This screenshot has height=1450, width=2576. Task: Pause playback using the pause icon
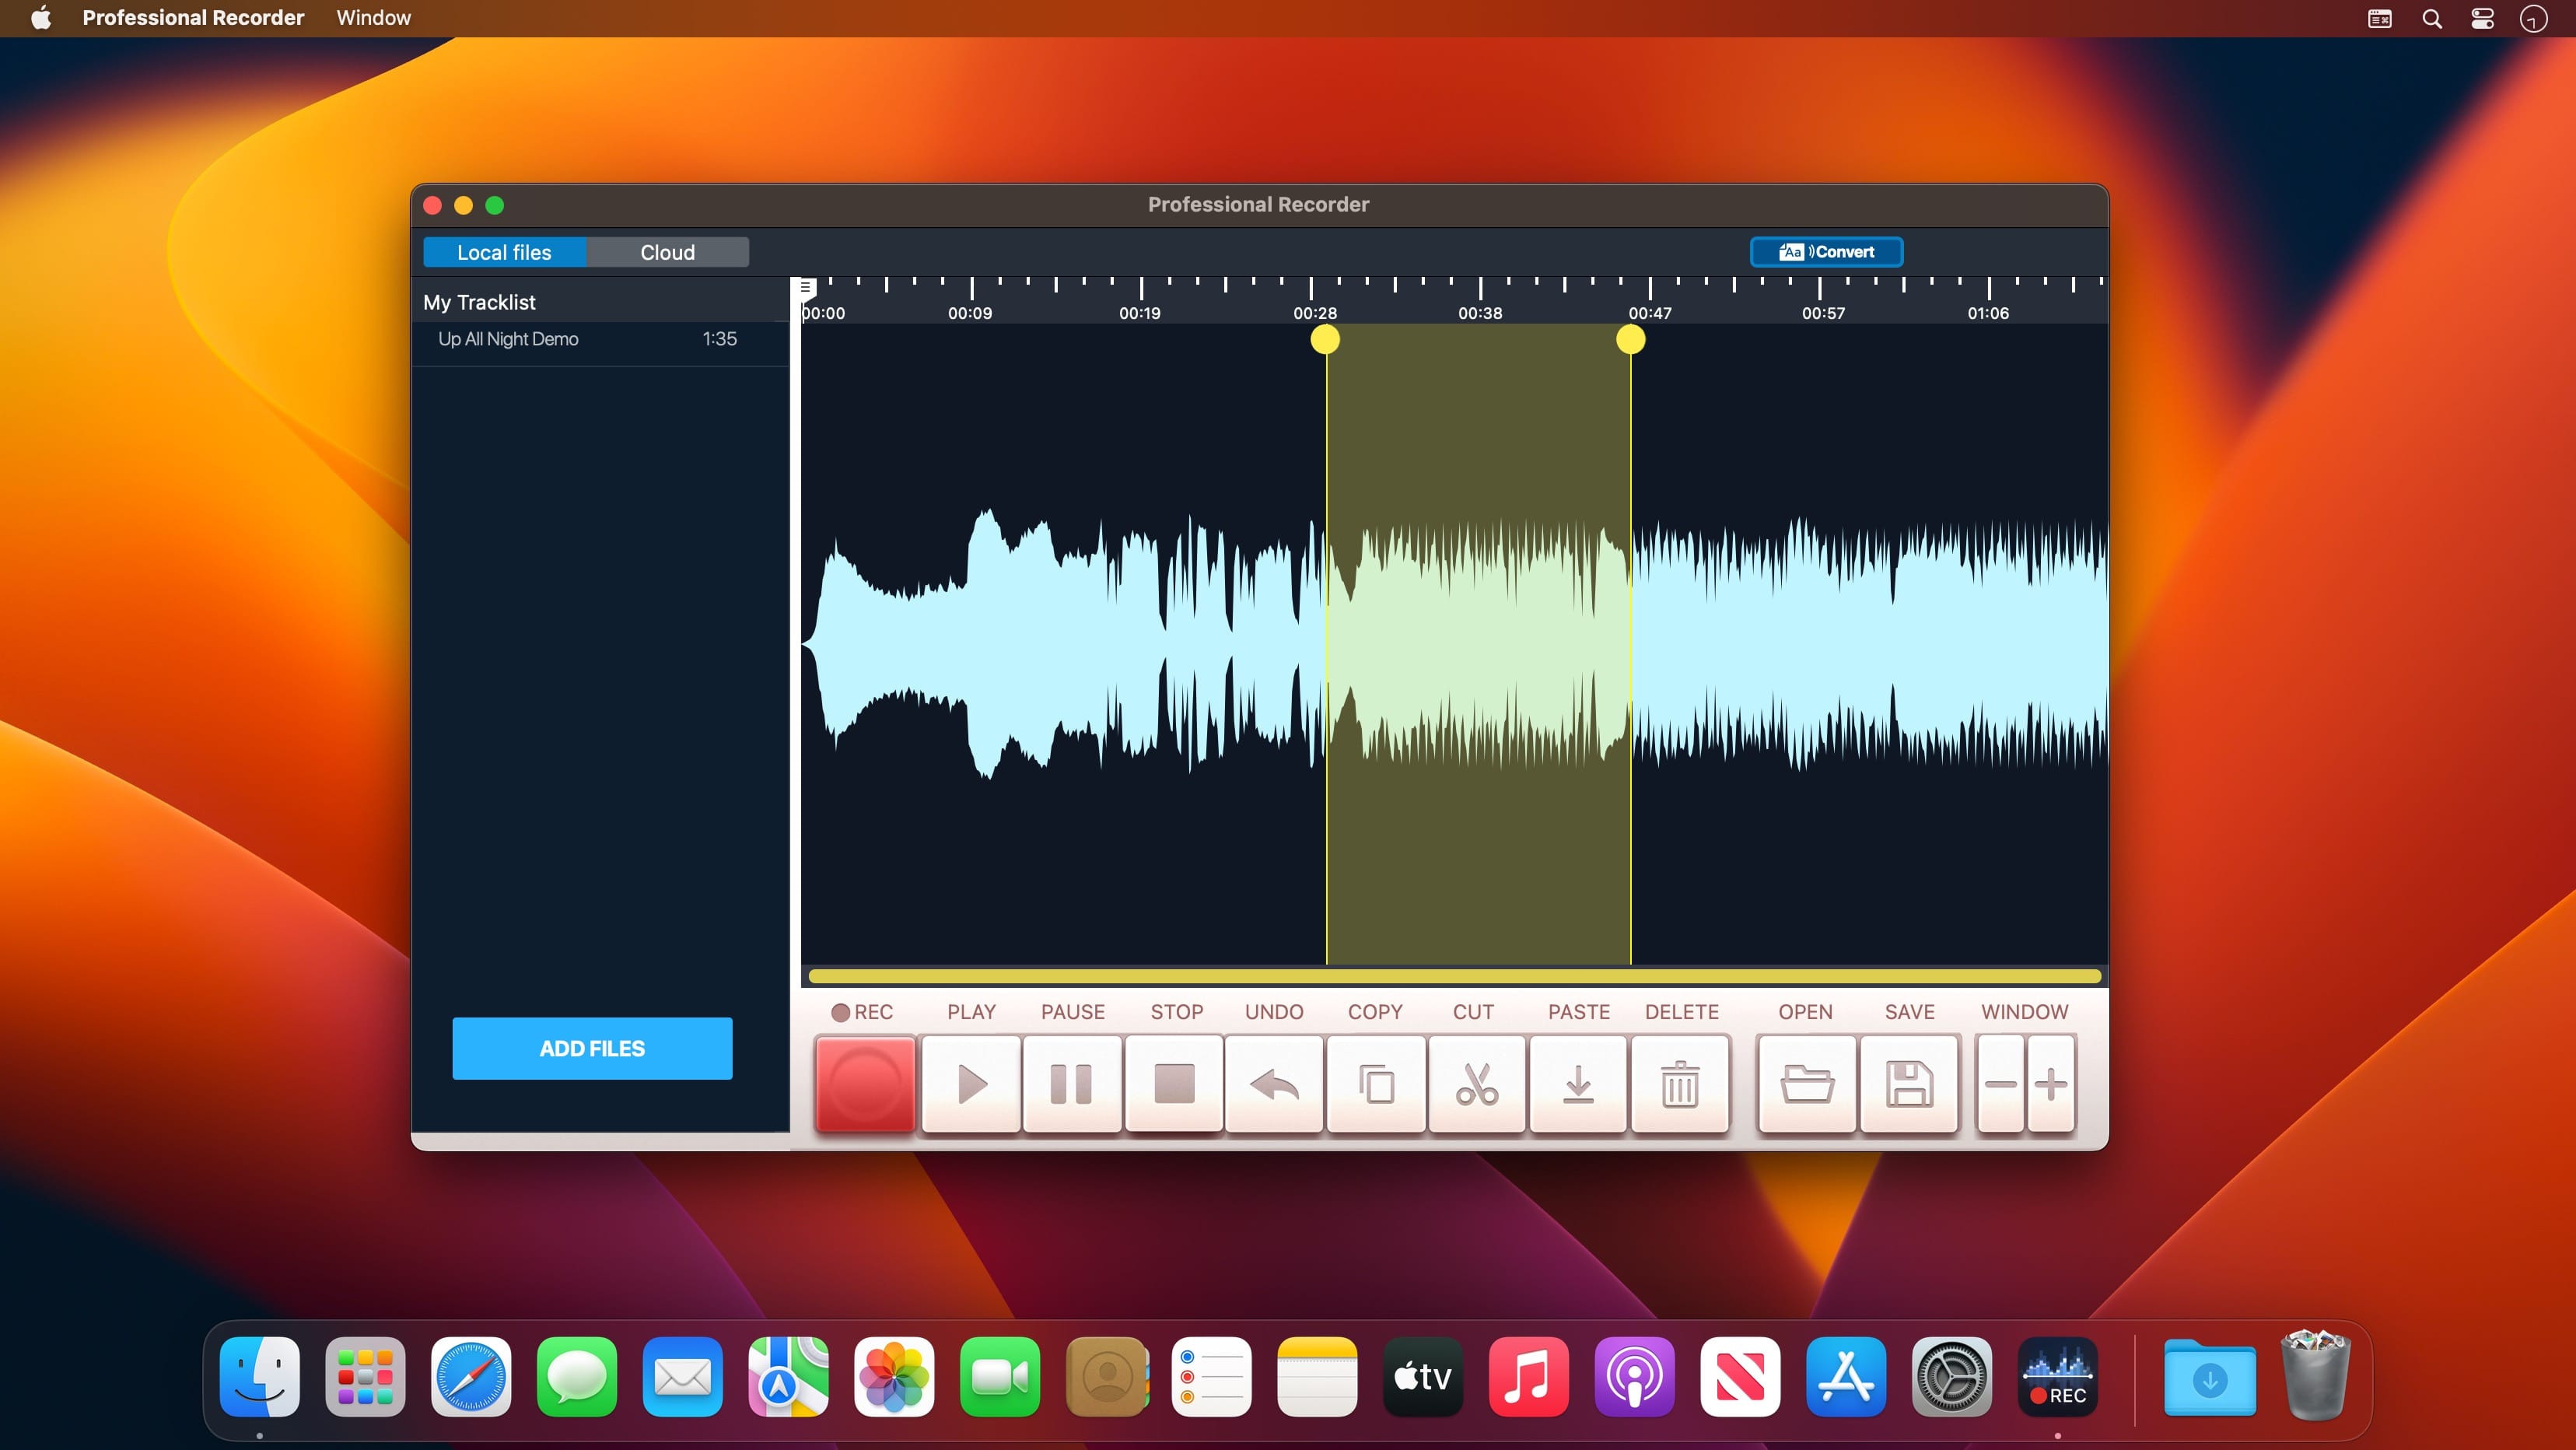coord(1072,1084)
